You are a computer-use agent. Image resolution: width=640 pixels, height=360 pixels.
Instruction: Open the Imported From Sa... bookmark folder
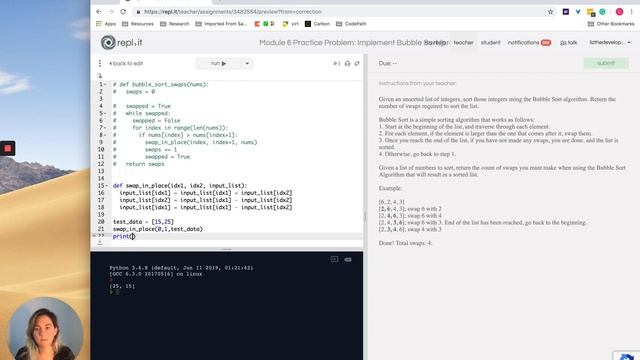[x=221, y=24]
